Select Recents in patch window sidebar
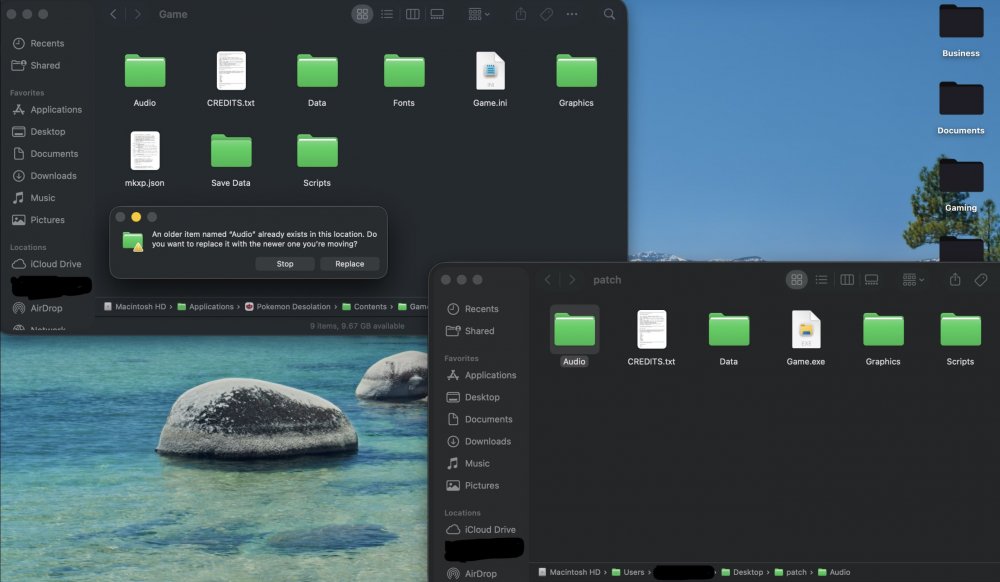 click(x=482, y=309)
